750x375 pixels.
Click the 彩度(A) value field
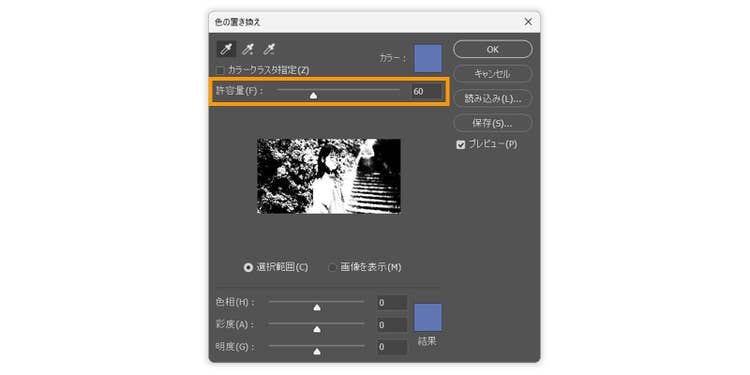[392, 325]
